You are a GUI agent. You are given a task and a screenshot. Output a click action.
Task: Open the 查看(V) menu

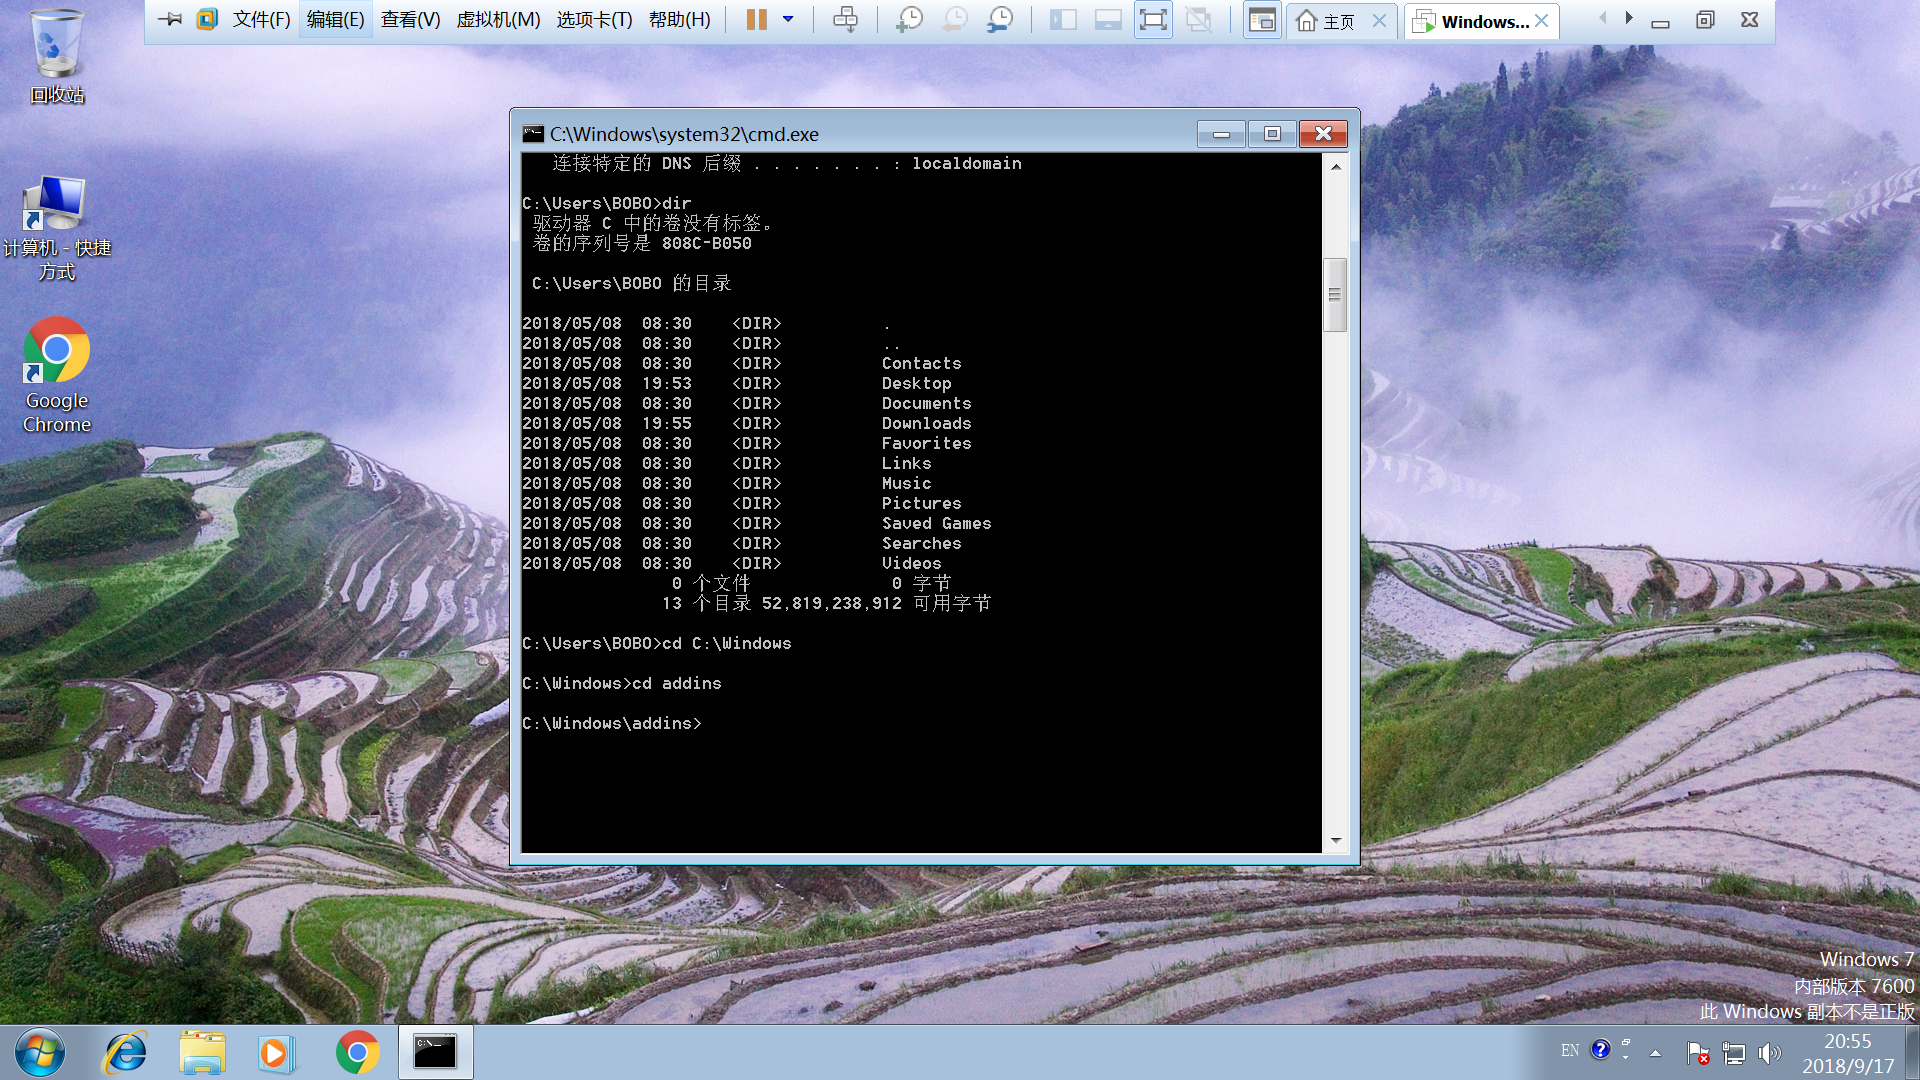410,20
